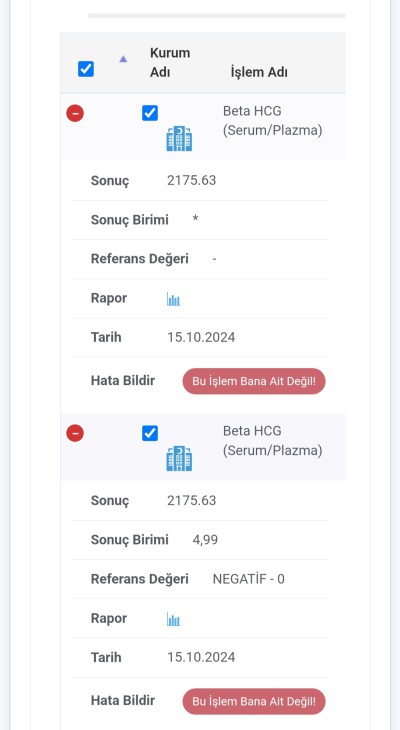Click second 'Bu İşlem Bana Ait Değil!' button
Image resolution: width=400 pixels, height=730 pixels.
point(254,702)
